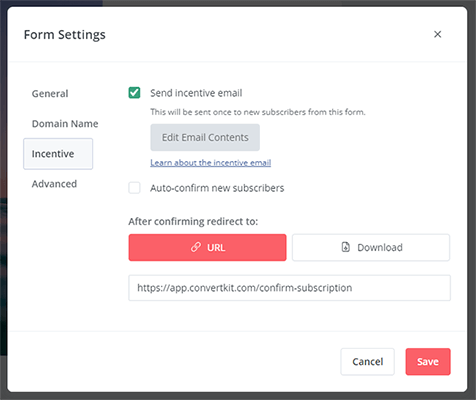Click the chain link icon on URL button
This screenshot has width=476, height=400.
click(196, 247)
